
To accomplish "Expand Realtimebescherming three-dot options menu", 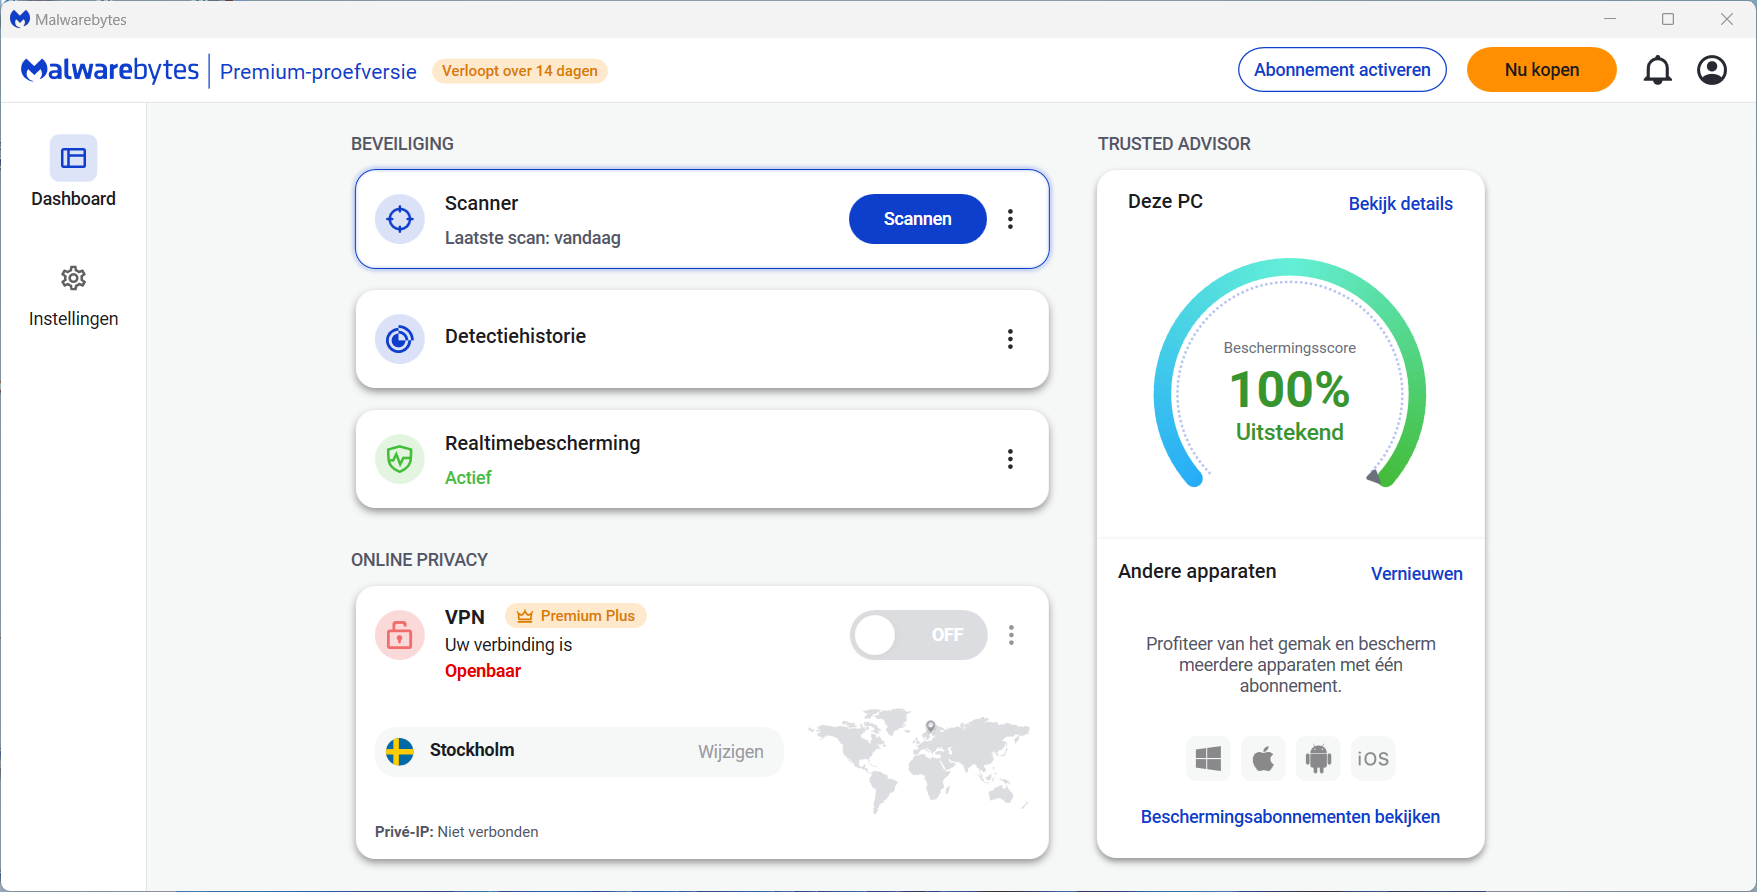I will tap(1010, 459).
